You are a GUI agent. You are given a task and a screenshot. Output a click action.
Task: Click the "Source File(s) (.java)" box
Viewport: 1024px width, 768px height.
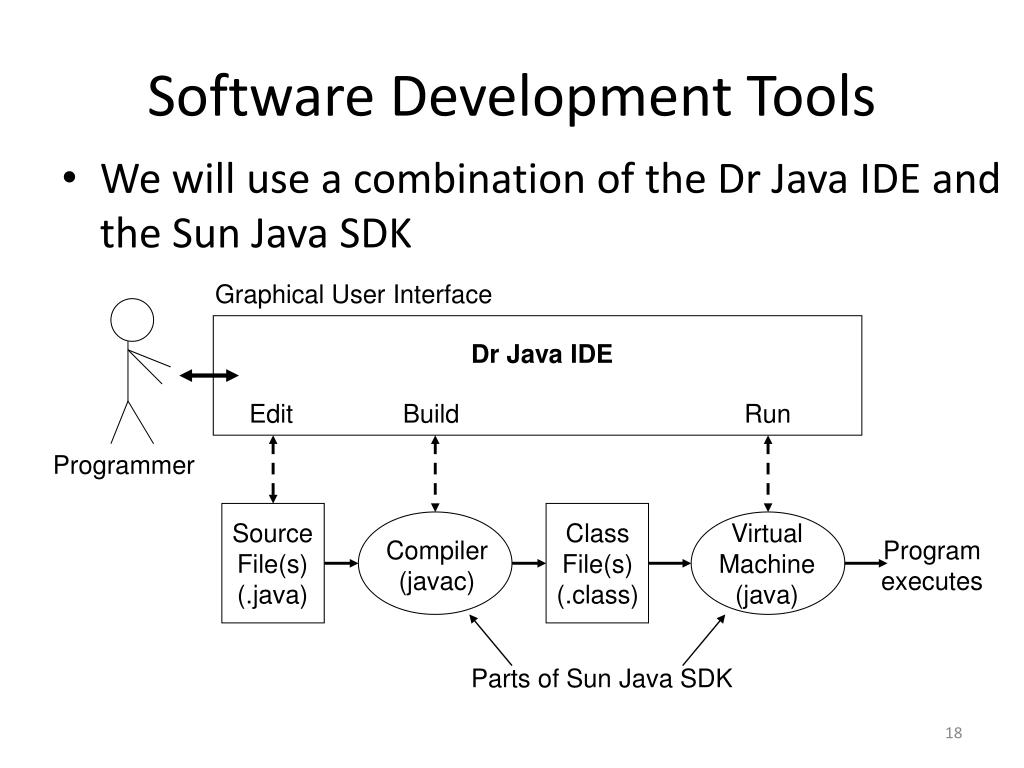[273, 563]
